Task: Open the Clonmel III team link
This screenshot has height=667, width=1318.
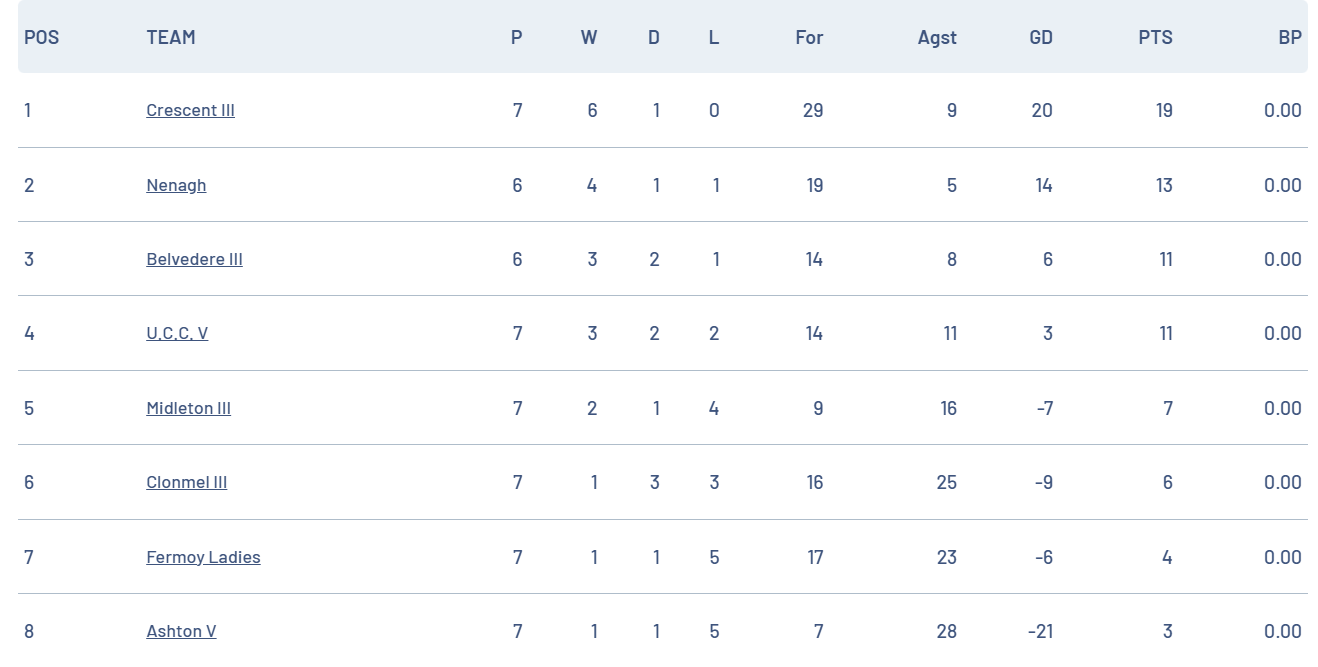Action: (186, 482)
